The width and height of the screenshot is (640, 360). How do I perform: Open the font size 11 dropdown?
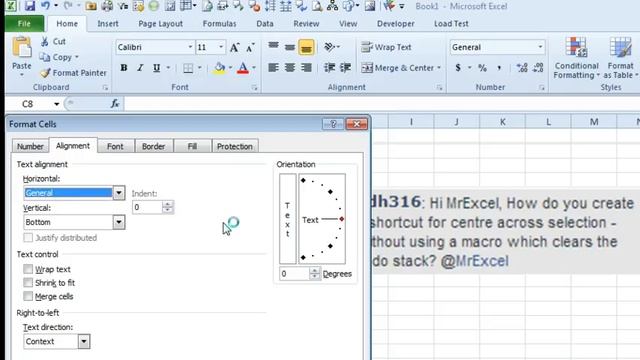pyautogui.click(x=221, y=47)
